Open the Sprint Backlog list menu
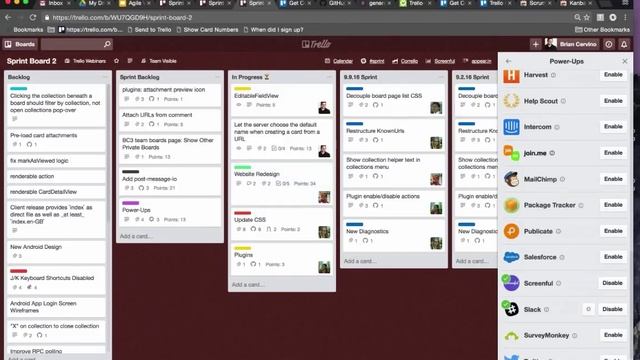The image size is (640, 360). [x=217, y=77]
